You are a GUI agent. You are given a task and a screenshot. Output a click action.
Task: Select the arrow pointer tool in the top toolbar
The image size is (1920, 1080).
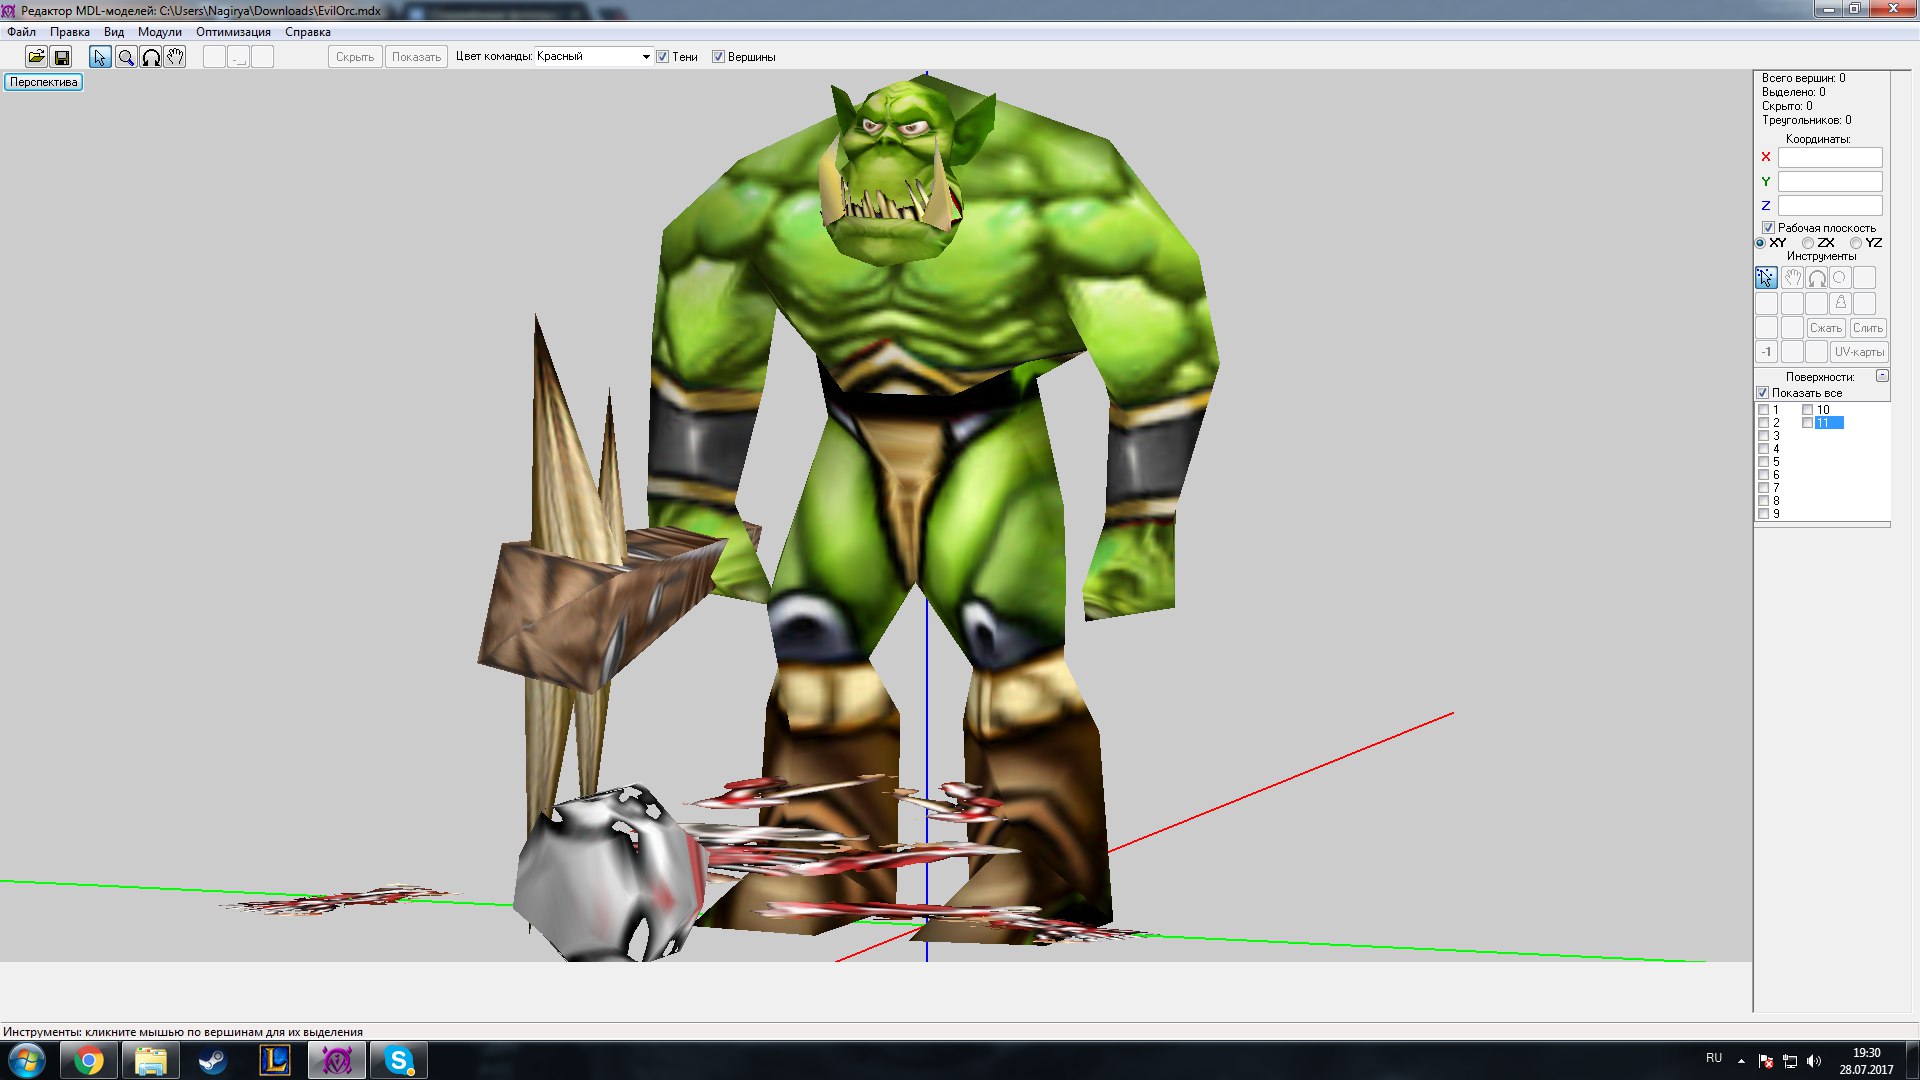pos(100,57)
